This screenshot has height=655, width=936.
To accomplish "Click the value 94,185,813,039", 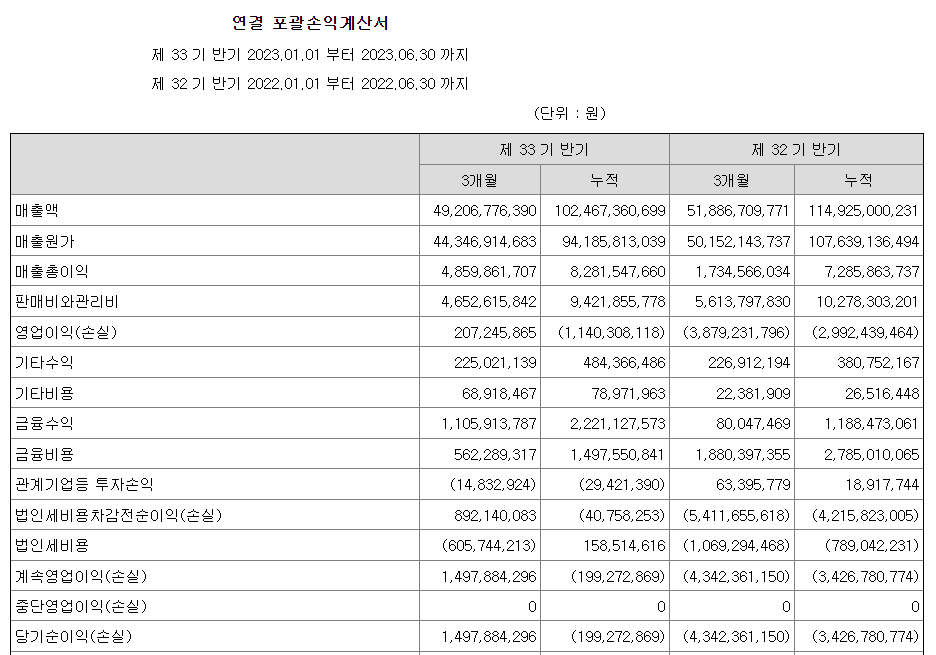I will pos(614,242).
